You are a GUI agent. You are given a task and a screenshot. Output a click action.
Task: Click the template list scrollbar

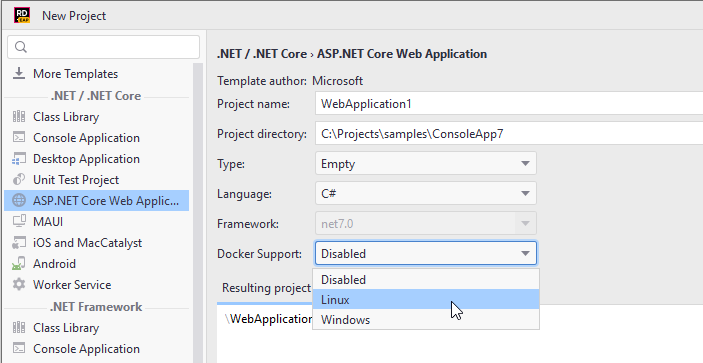[198, 213]
